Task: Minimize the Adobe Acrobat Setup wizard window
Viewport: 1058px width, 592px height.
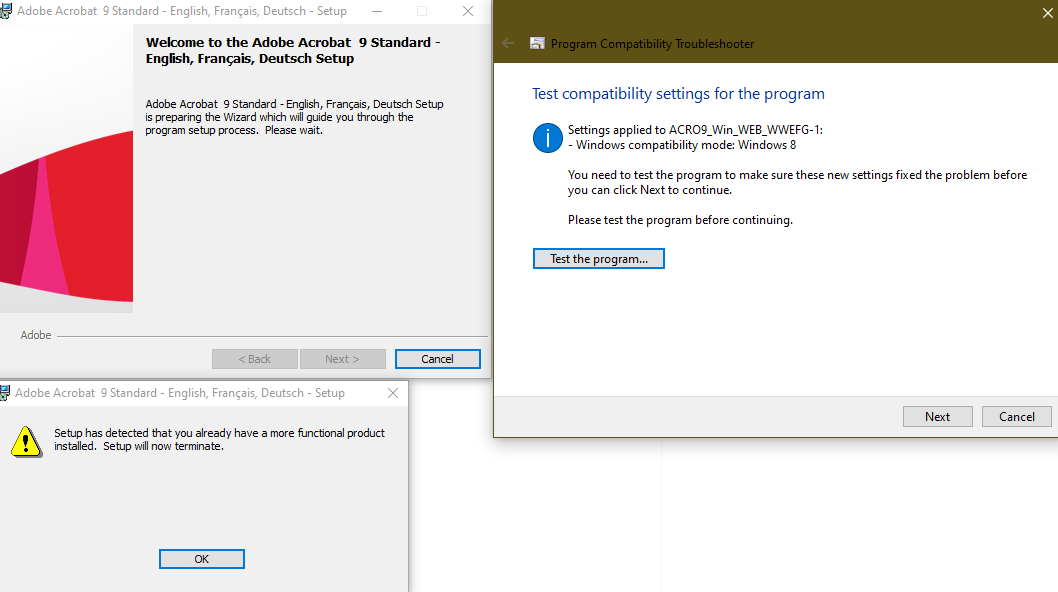Action: click(377, 11)
